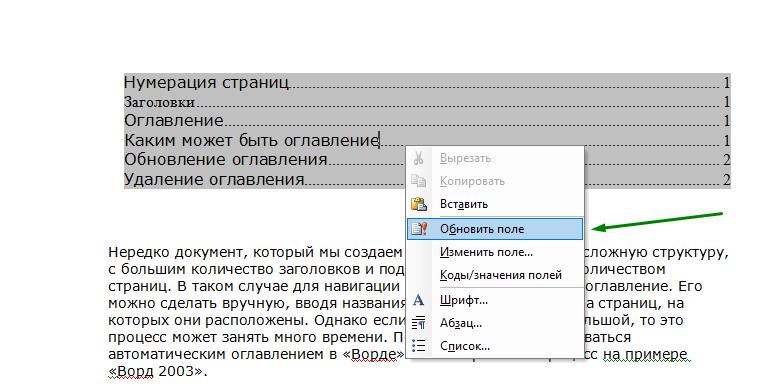Follow the Нумерация страниц contents link
Image resolution: width=767 pixels, height=387 pixels.
(x=206, y=82)
